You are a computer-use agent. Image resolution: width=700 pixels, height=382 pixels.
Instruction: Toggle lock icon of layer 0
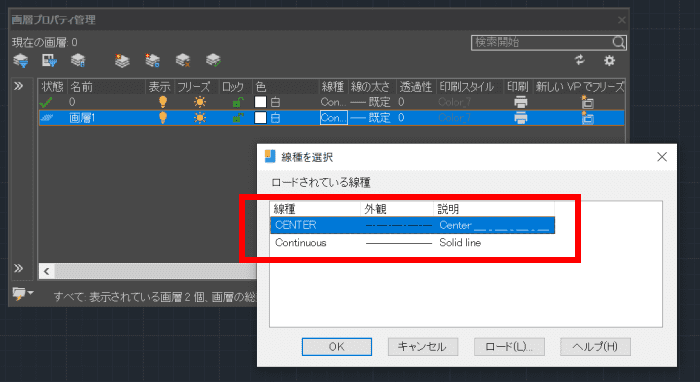[x=238, y=102]
